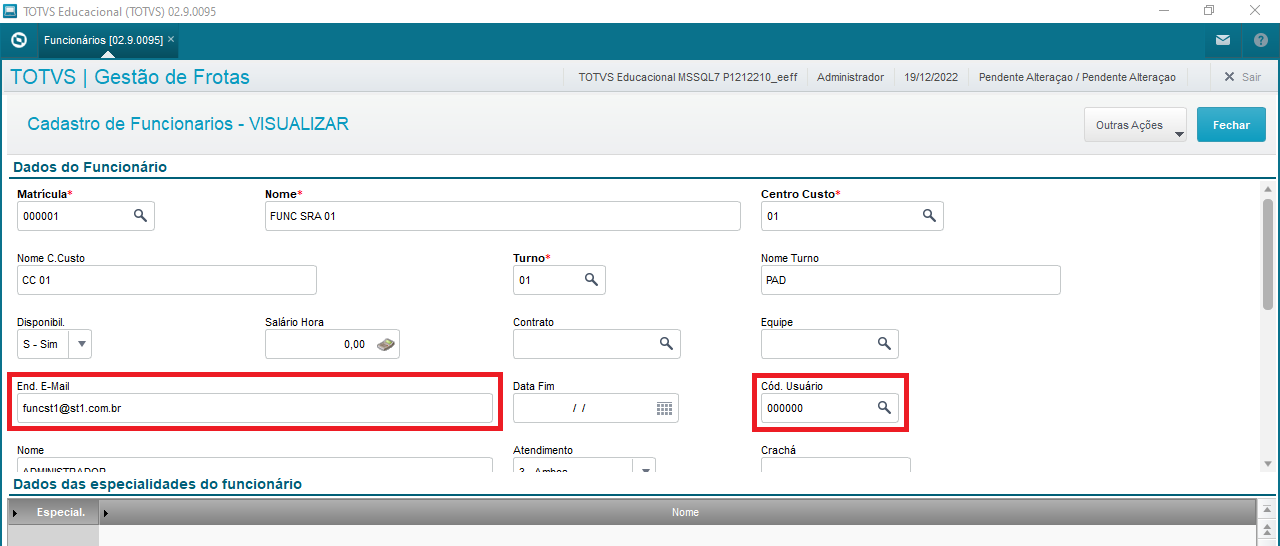The image size is (1280, 546).
Task: Open the Data Fim calendar icon
Action: point(665,408)
